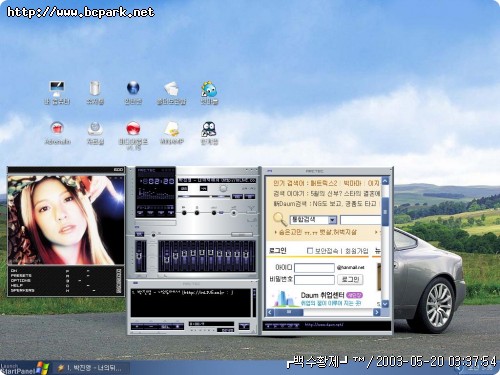Image resolution: width=500 pixels, height=375 pixels.
Task: Open the Daum 취업센터 banner
Action: [317, 299]
